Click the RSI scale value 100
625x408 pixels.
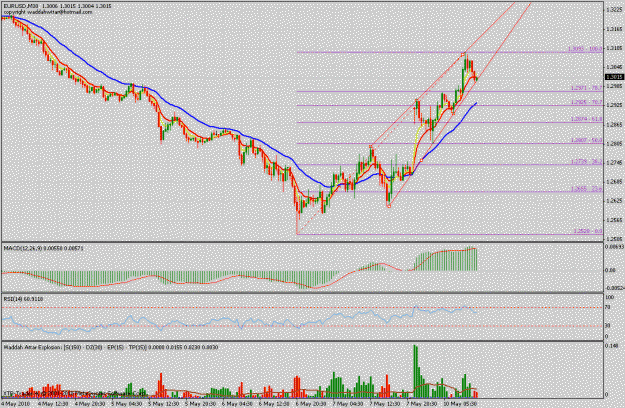coord(609,297)
